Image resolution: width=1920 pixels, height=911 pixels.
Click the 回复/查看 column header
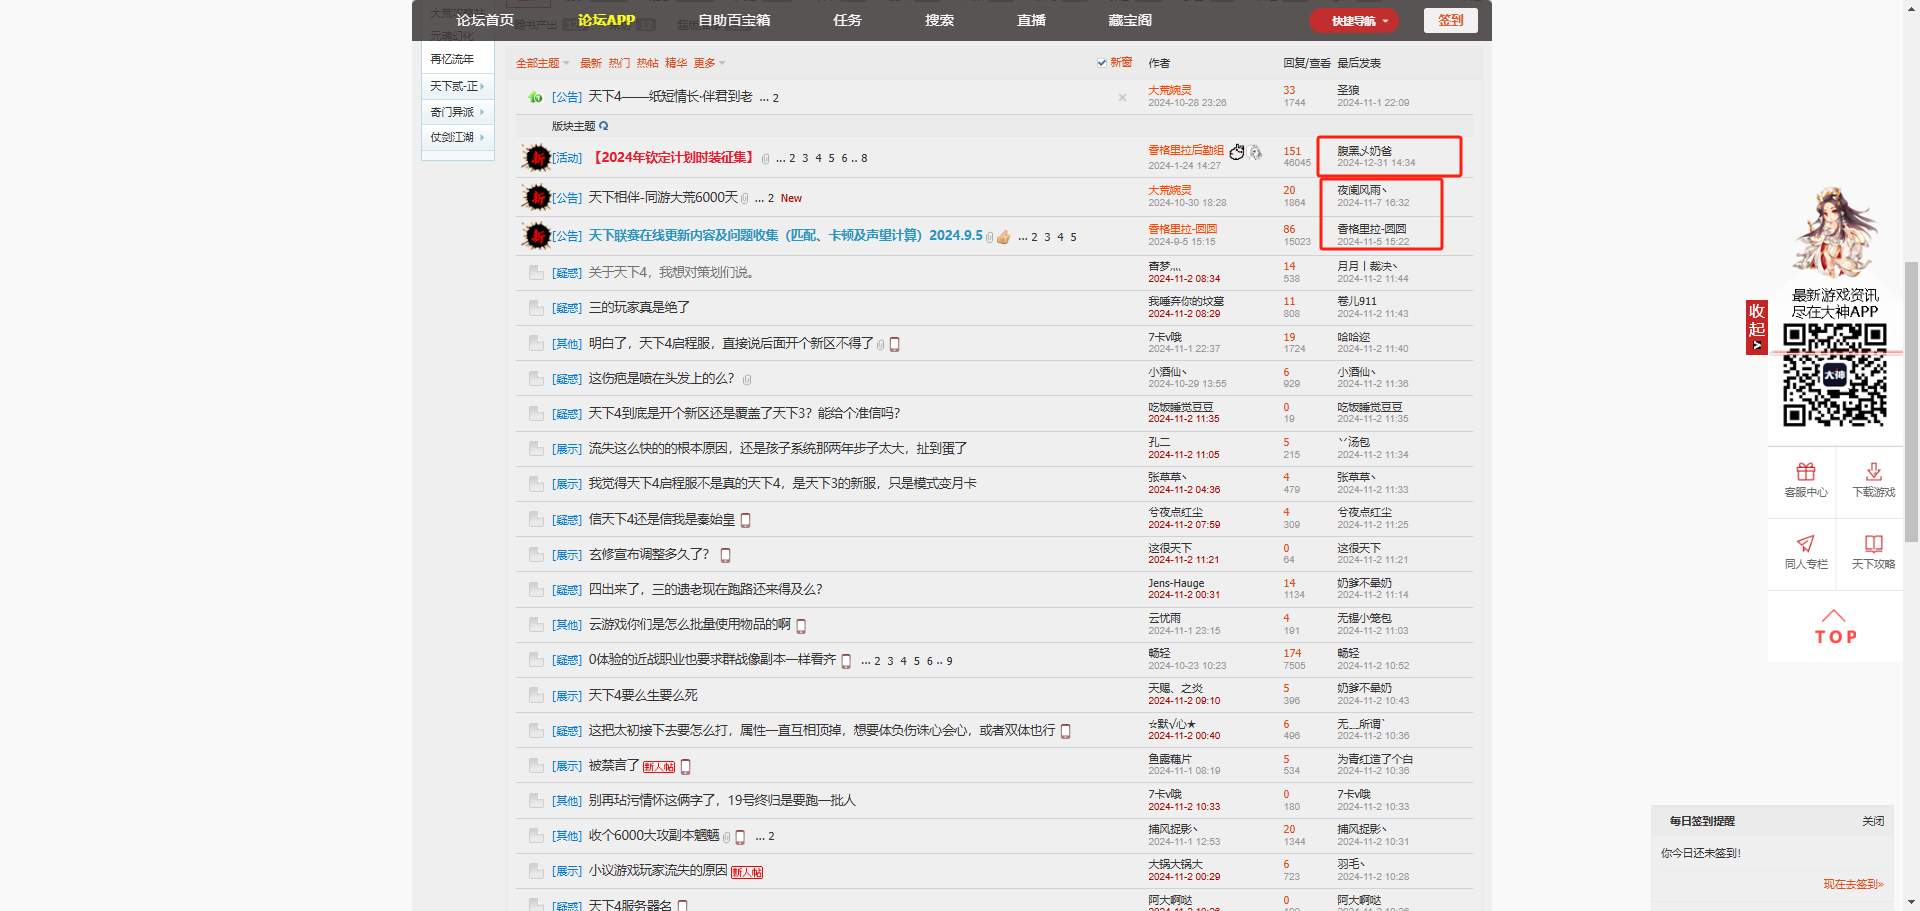coord(1306,63)
